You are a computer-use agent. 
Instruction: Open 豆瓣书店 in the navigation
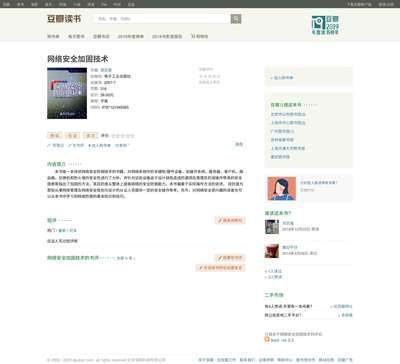(x=101, y=36)
